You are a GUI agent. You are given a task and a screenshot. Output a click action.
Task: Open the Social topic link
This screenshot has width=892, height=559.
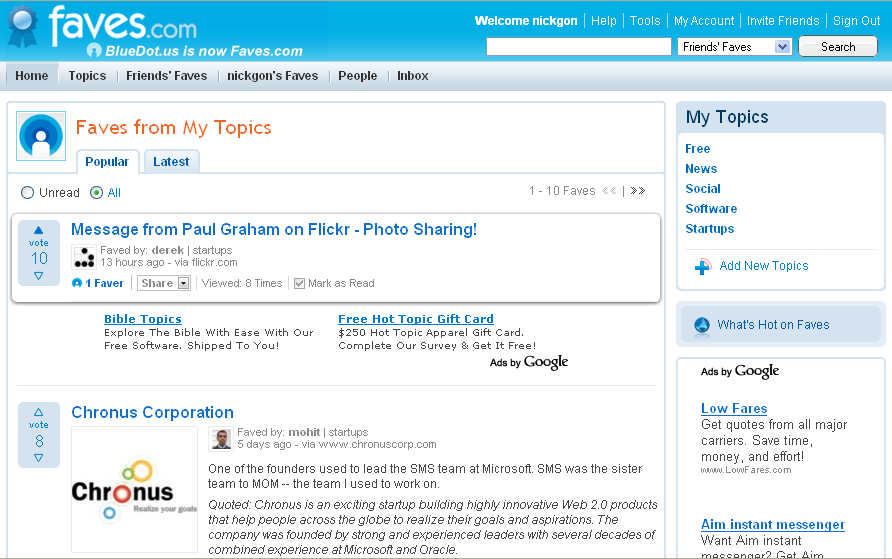(x=703, y=189)
